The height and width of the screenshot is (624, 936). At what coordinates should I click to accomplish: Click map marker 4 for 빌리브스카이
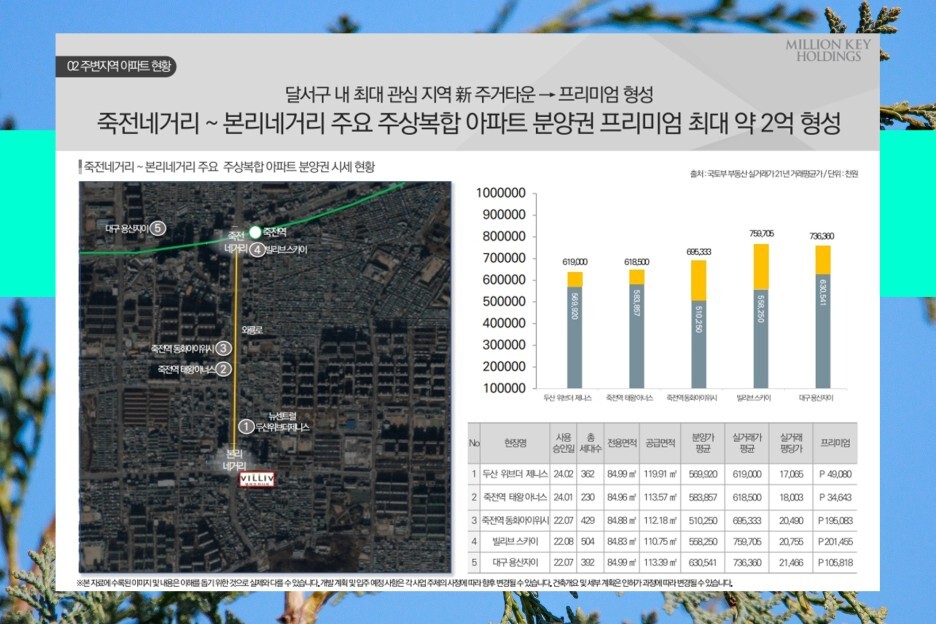[257, 250]
